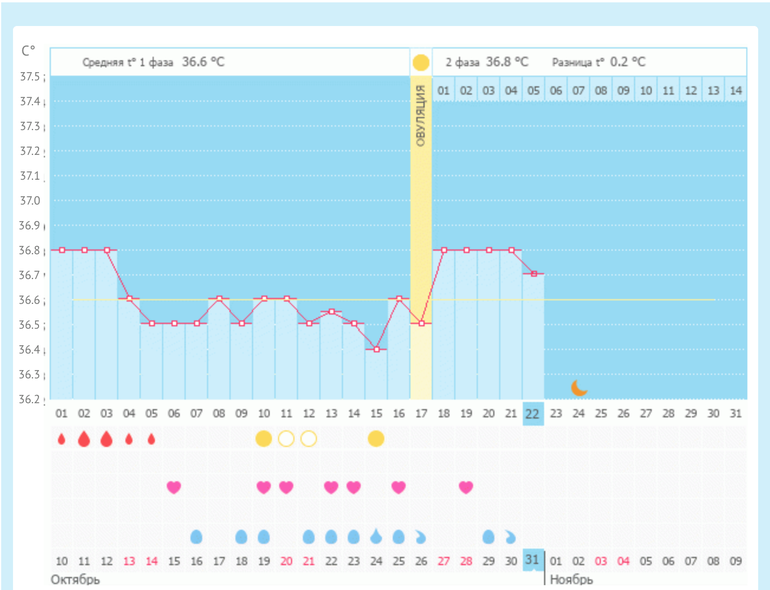Click the yellow ovulation circle in header
Viewport: 770px width, 590px height.
(421, 62)
